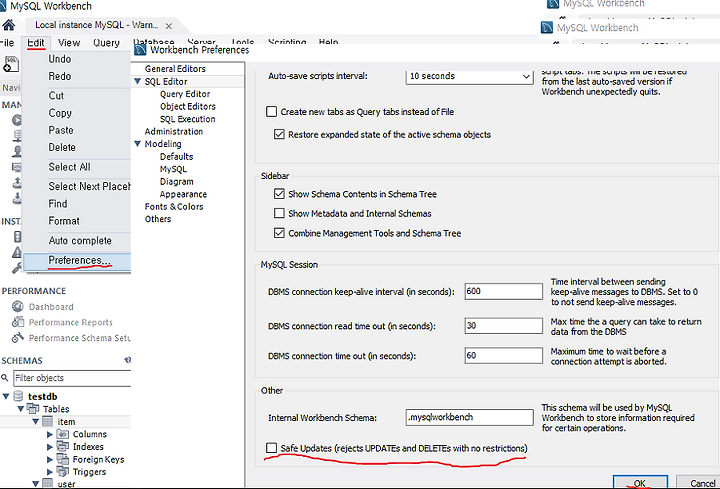This screenshot has width=720, height=489.
Task: Click the Columns folder icon
Action: (62, 434)
